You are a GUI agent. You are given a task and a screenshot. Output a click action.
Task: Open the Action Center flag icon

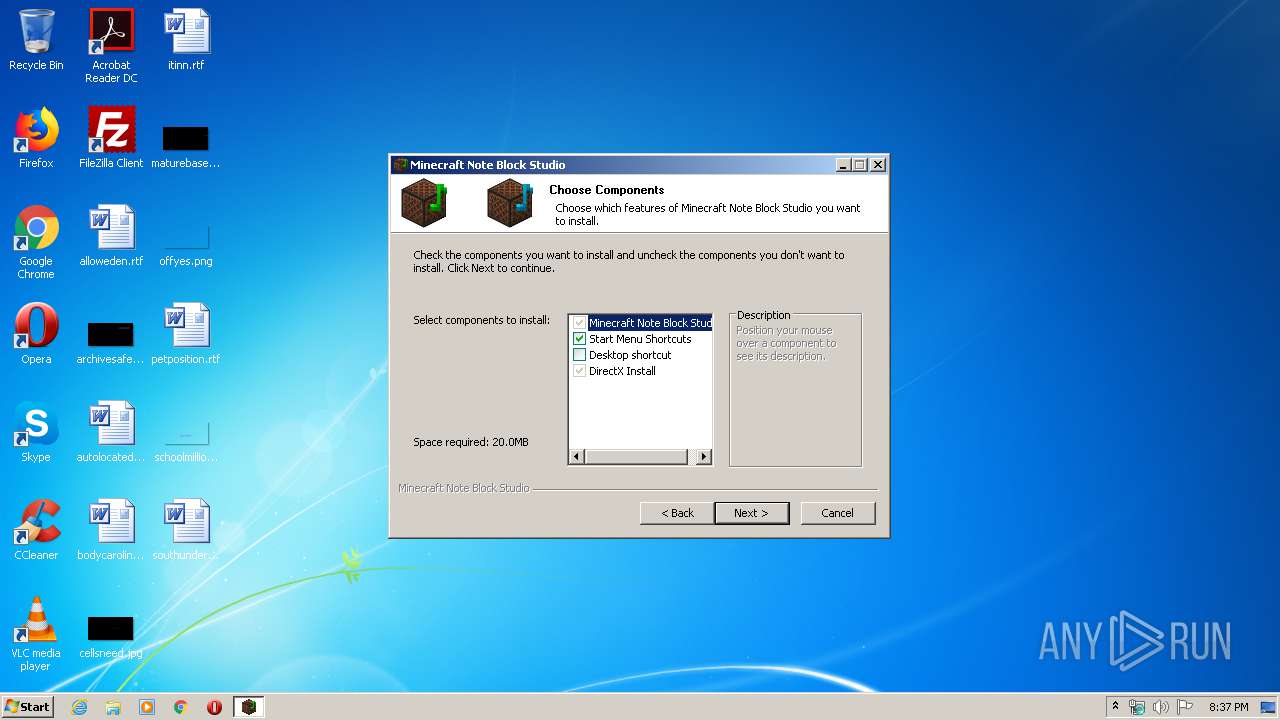(x=1185, y=707)
